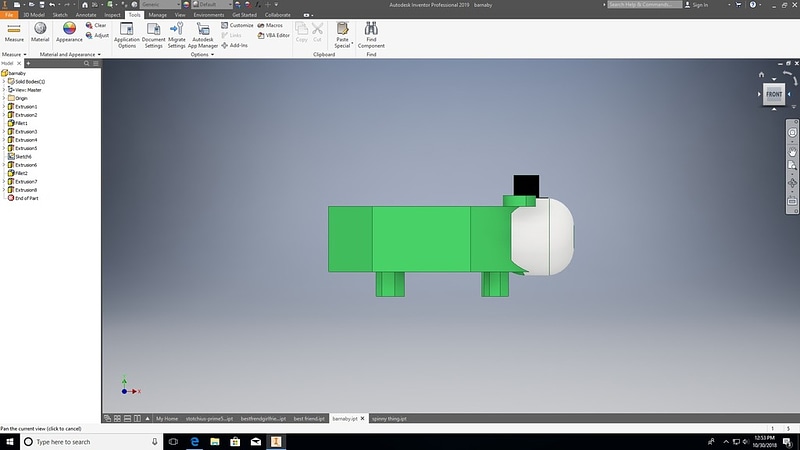Click the Home view icon in quick access
800x450 pixels.
85,5
